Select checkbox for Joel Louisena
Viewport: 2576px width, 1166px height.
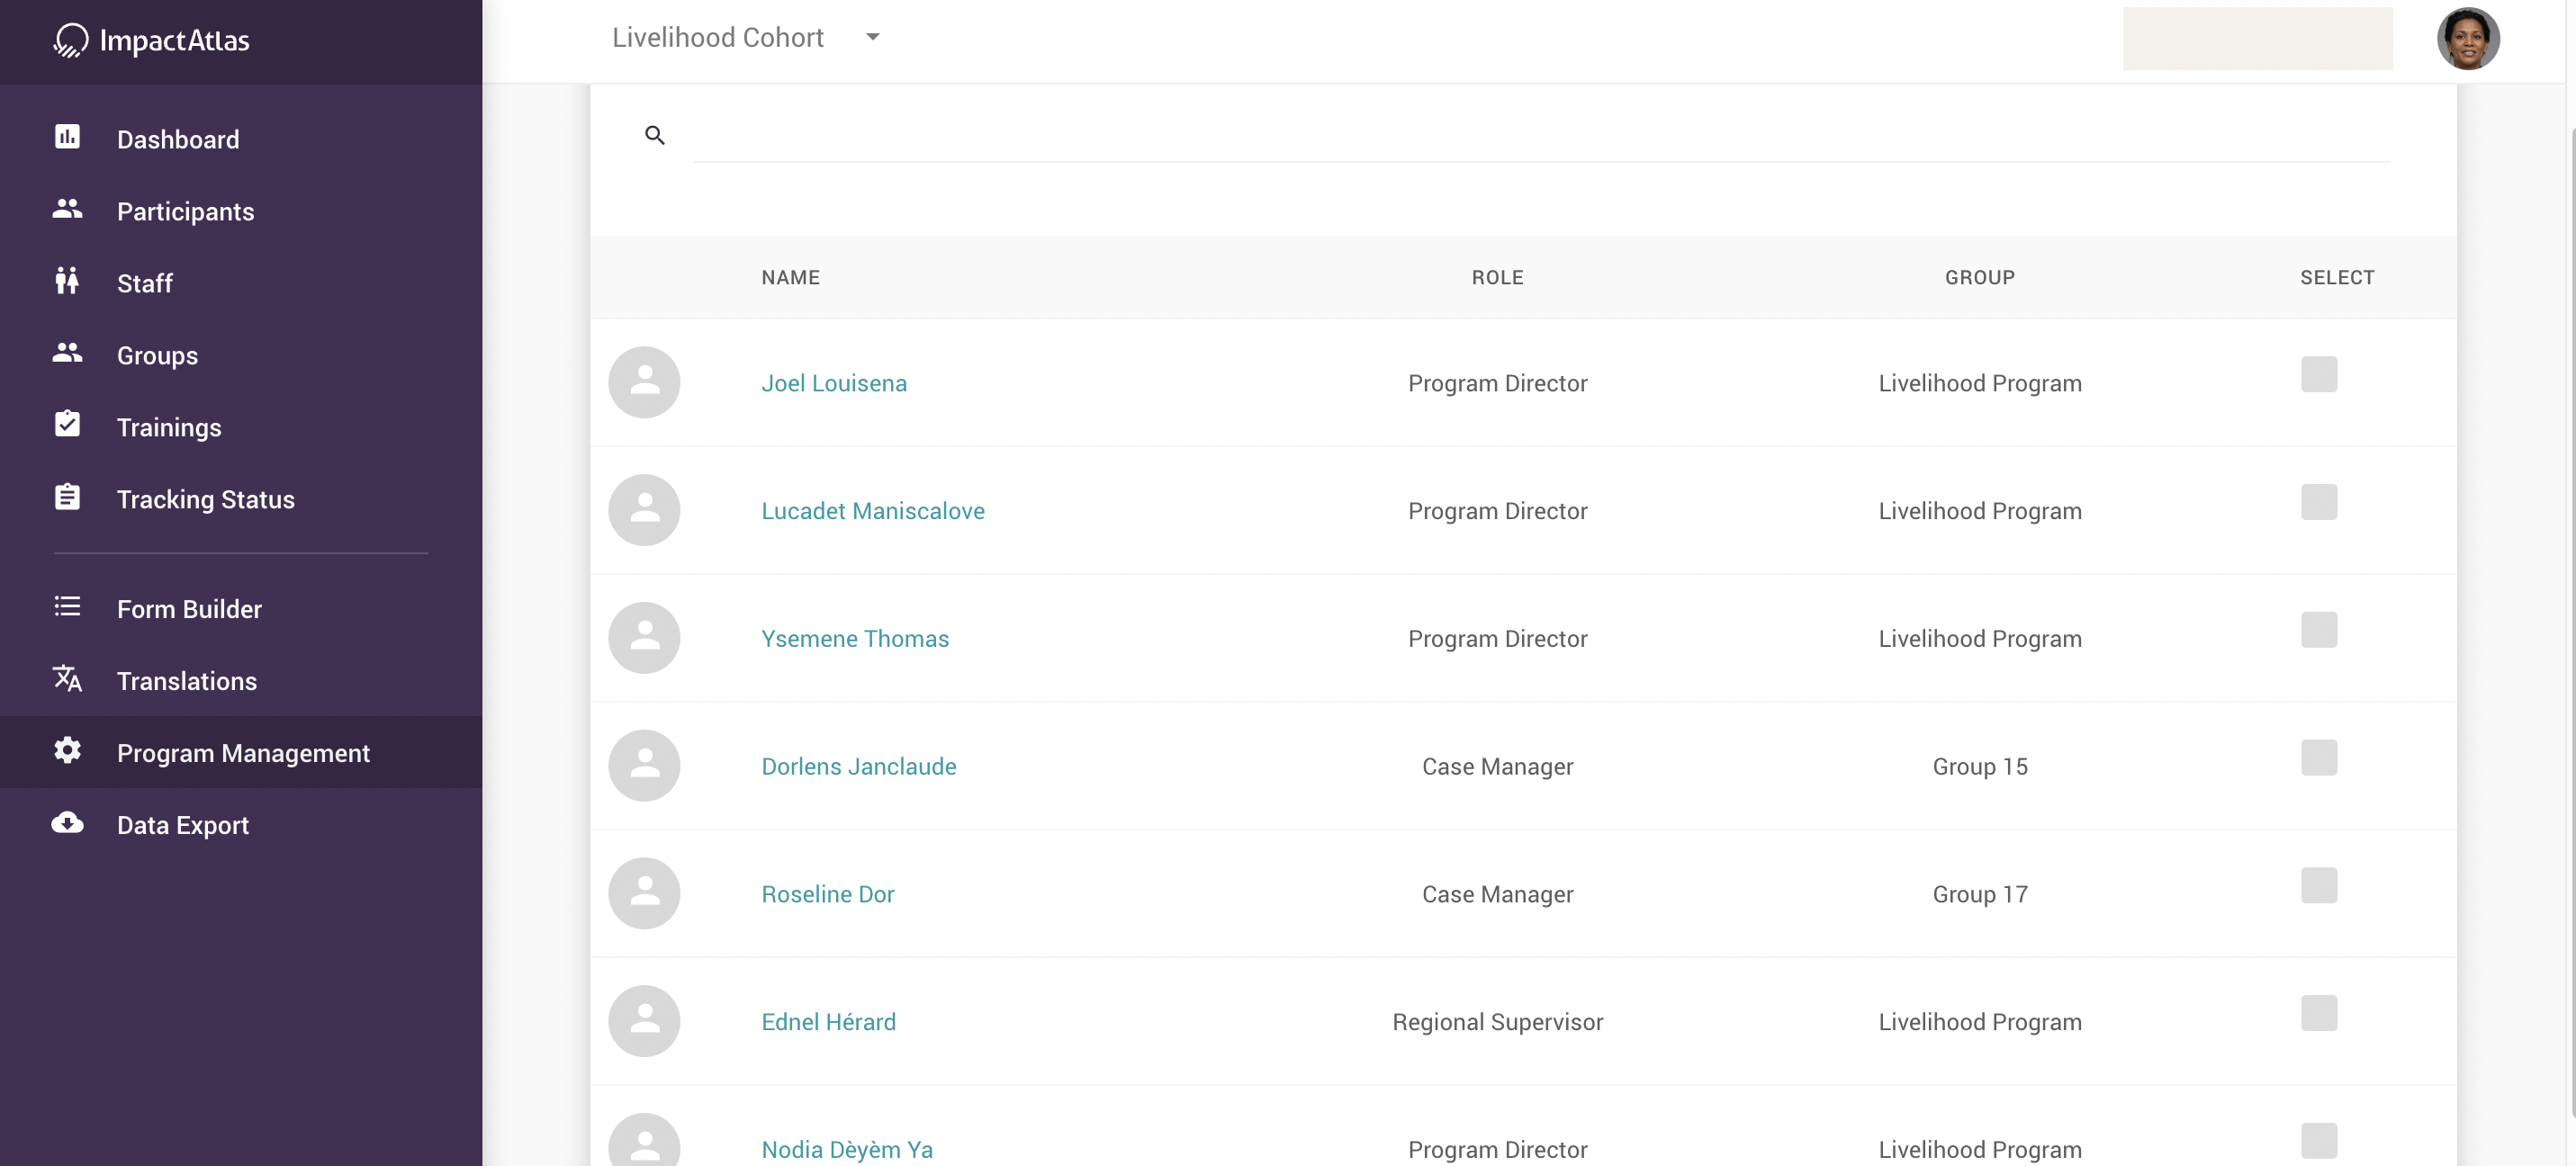click(2318, 375)
